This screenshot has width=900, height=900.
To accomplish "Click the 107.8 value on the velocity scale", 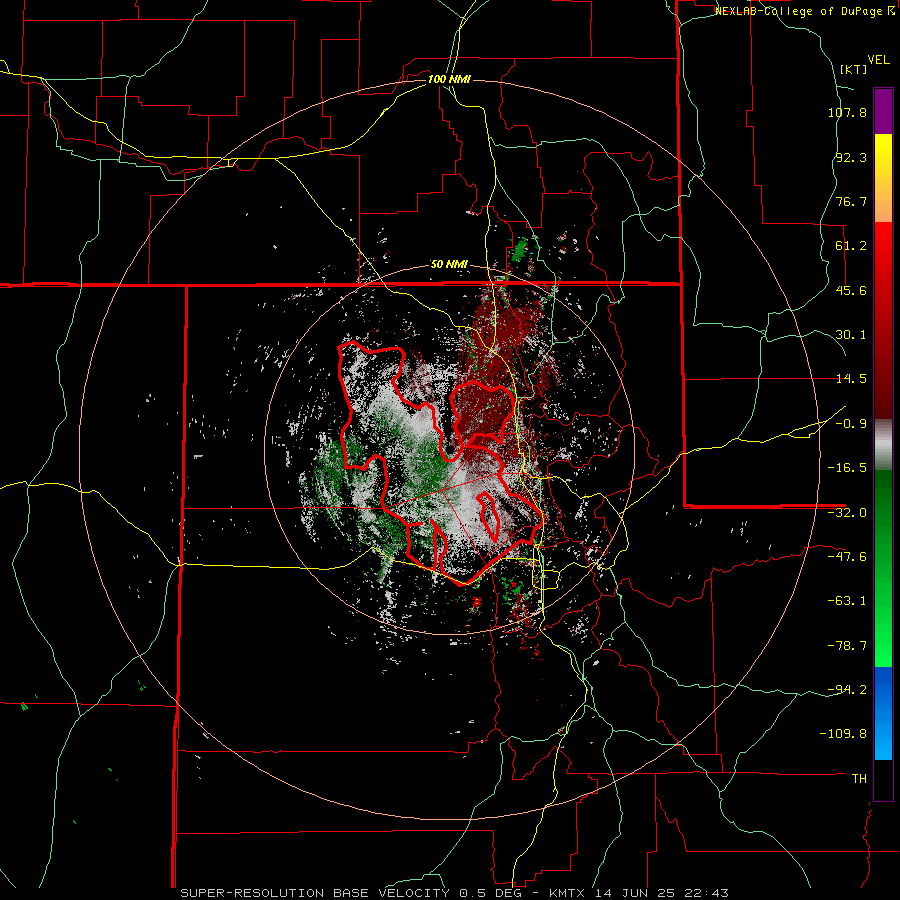I will pos(847,112).
